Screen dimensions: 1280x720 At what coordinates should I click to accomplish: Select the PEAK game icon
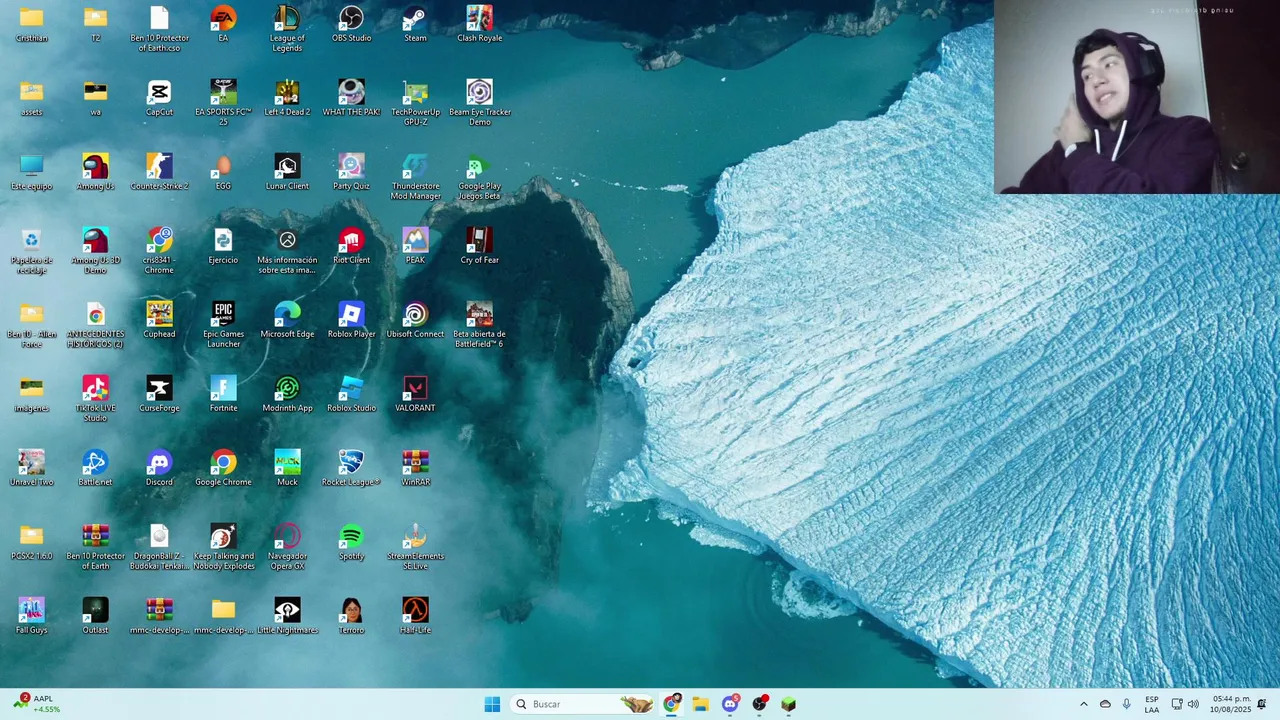(415, 246)
